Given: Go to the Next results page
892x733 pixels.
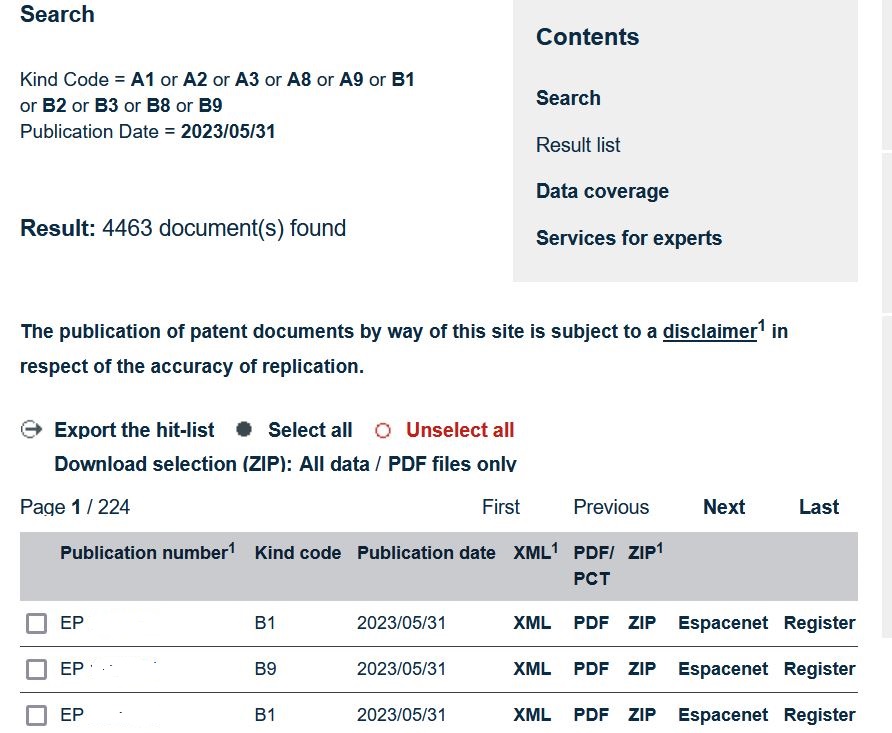Looking at the screenshot, I should [x=724, y=507].
